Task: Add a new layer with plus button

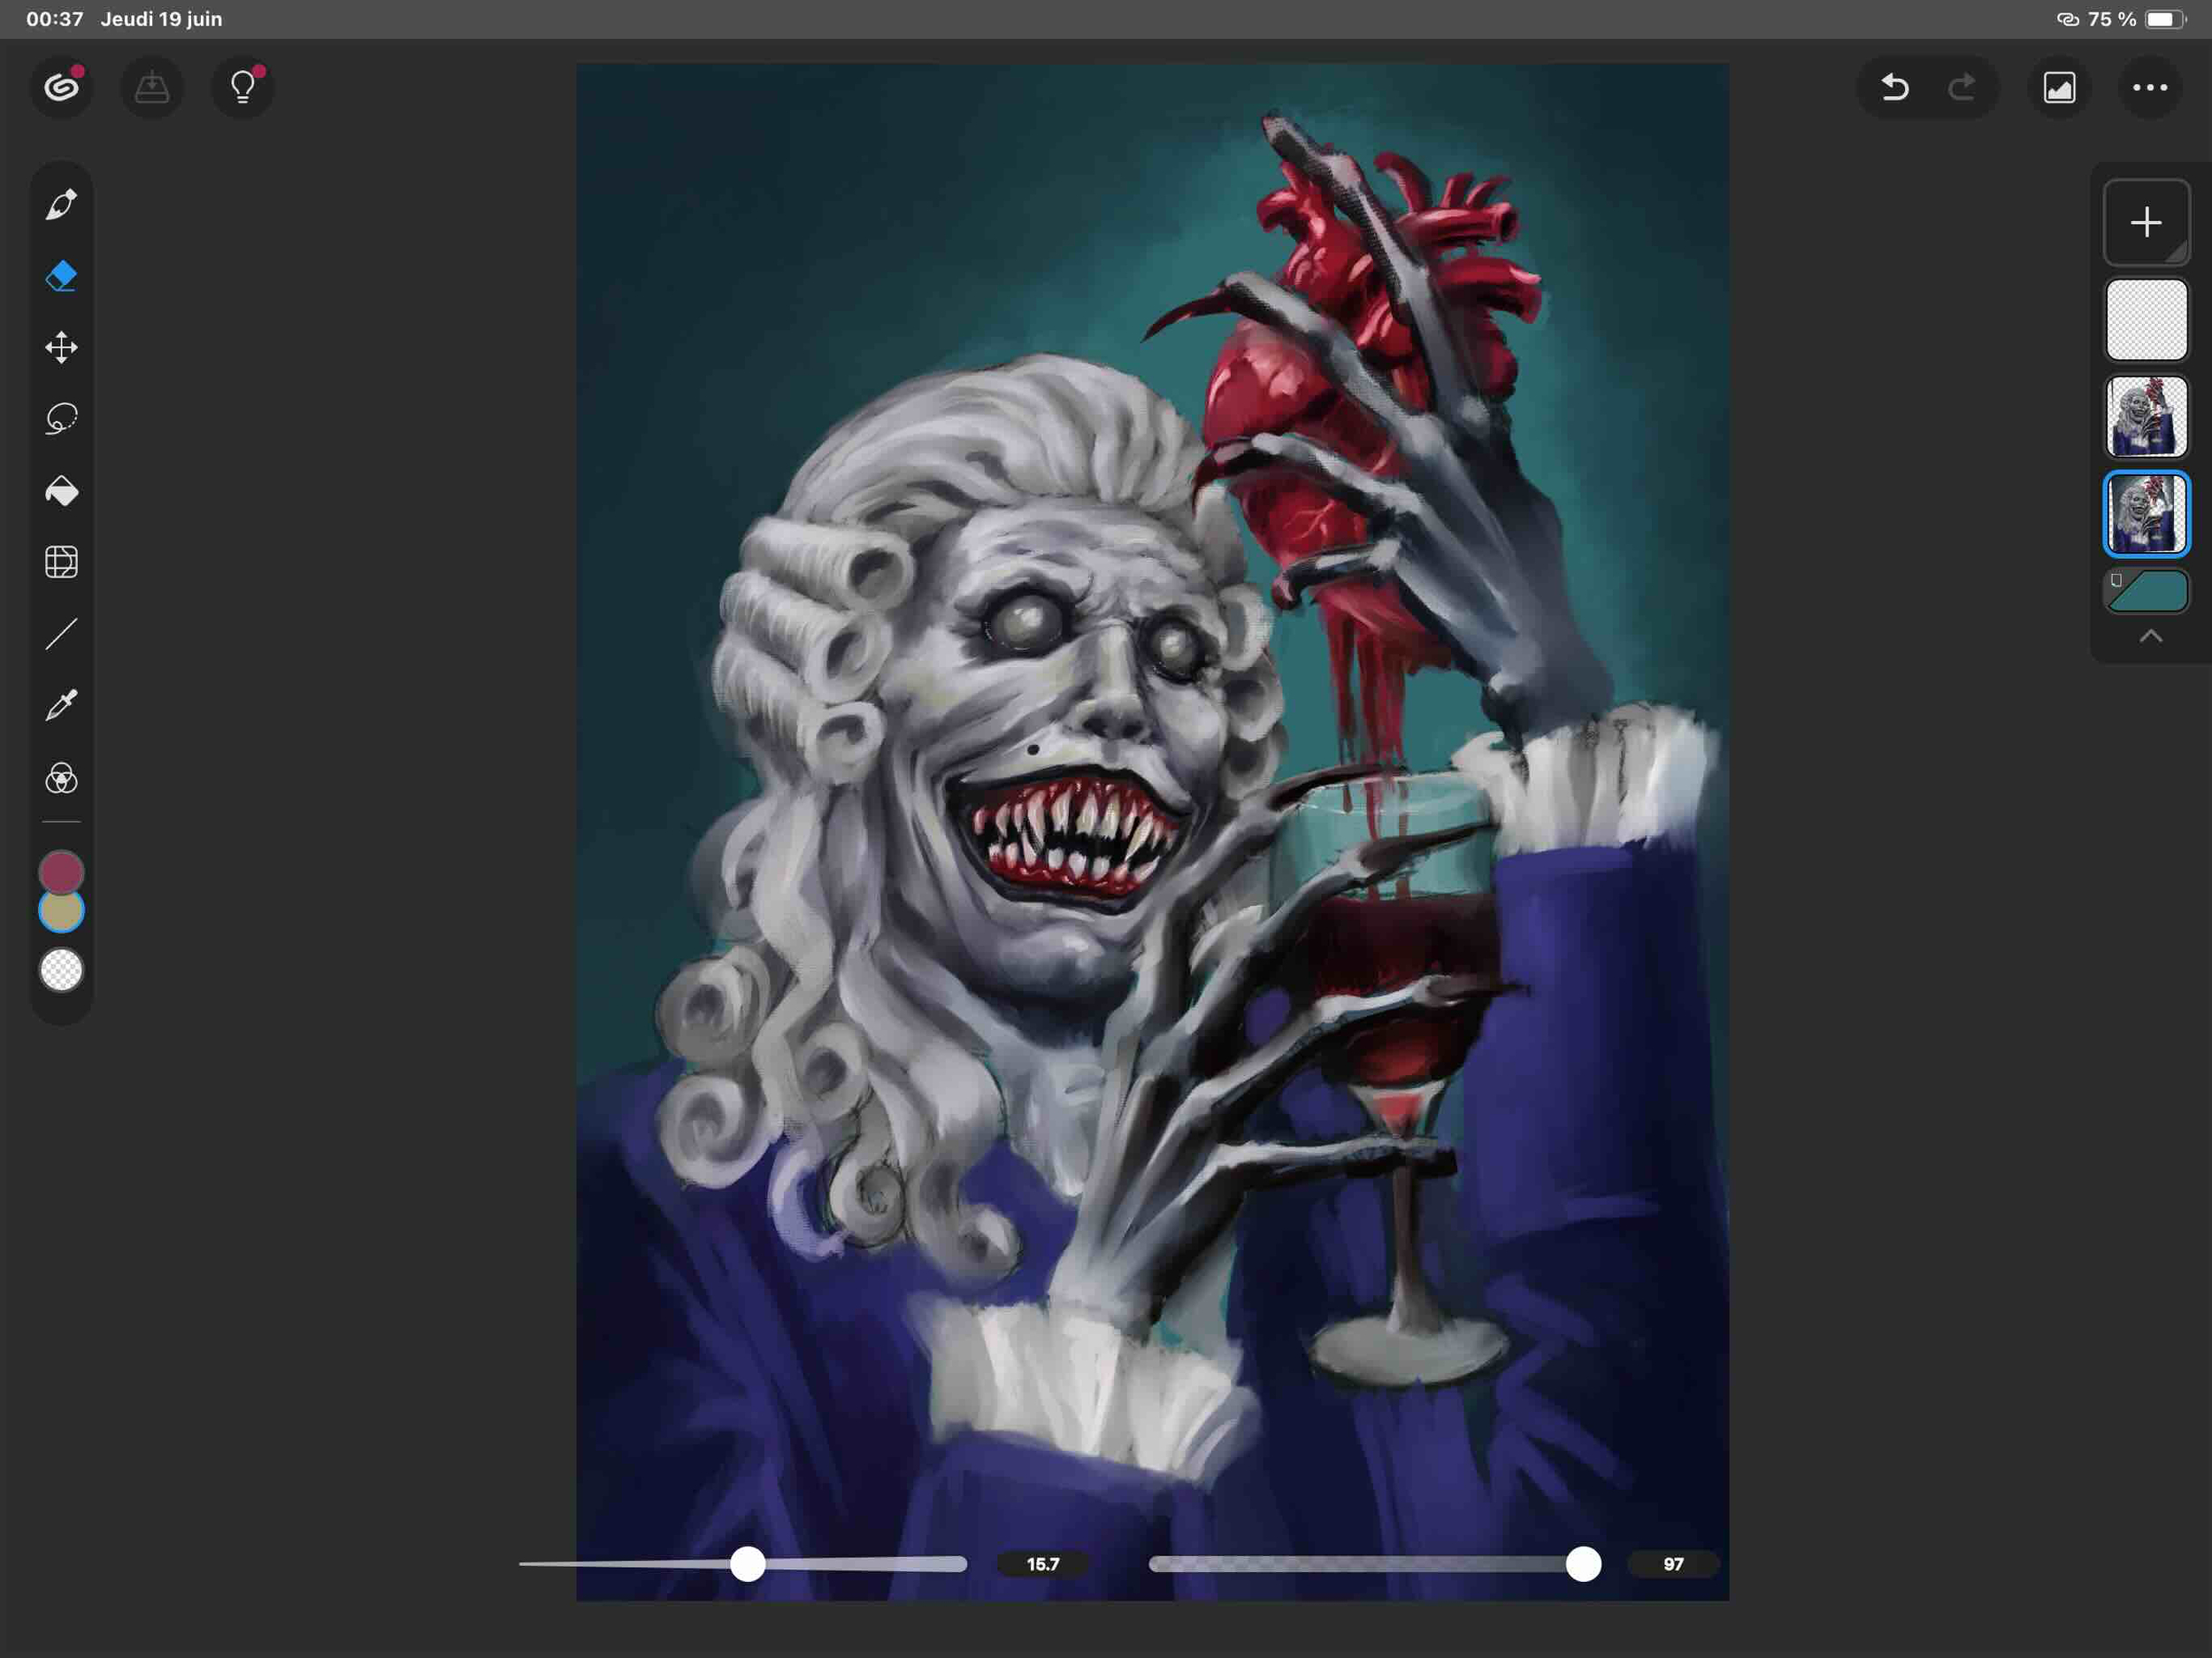Action: pos(2146,222)
